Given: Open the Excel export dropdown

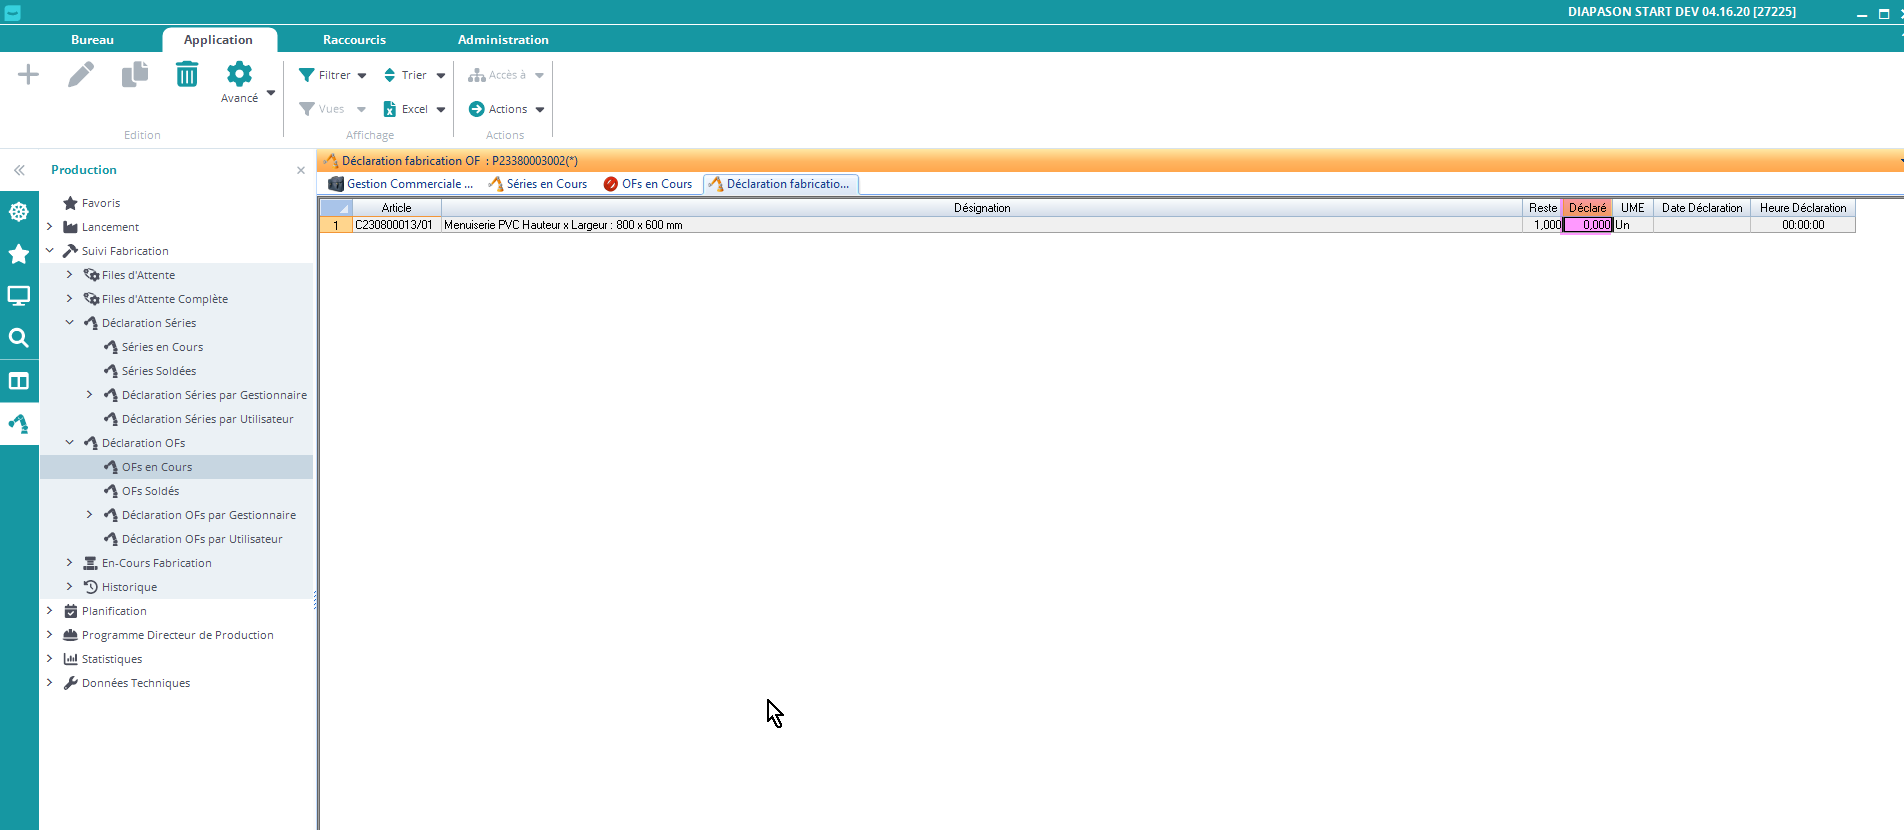Looking at the screenshot, I should point(415,109).
